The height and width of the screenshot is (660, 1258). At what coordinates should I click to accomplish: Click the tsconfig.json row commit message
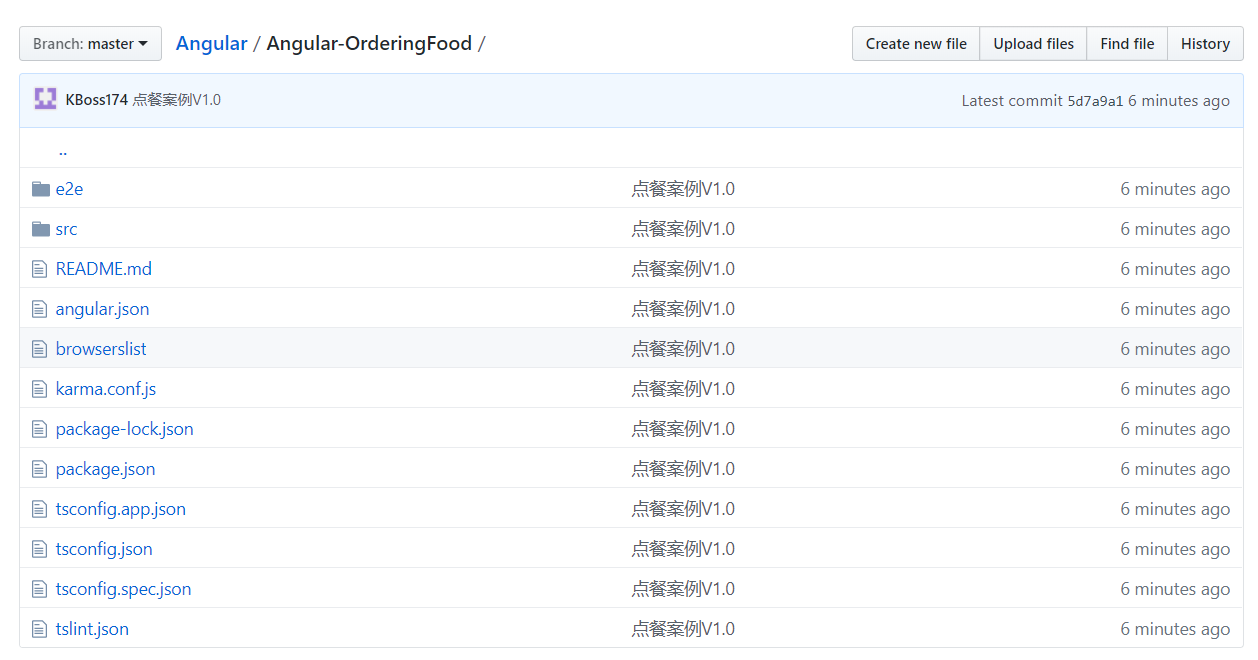pos(683,549)
